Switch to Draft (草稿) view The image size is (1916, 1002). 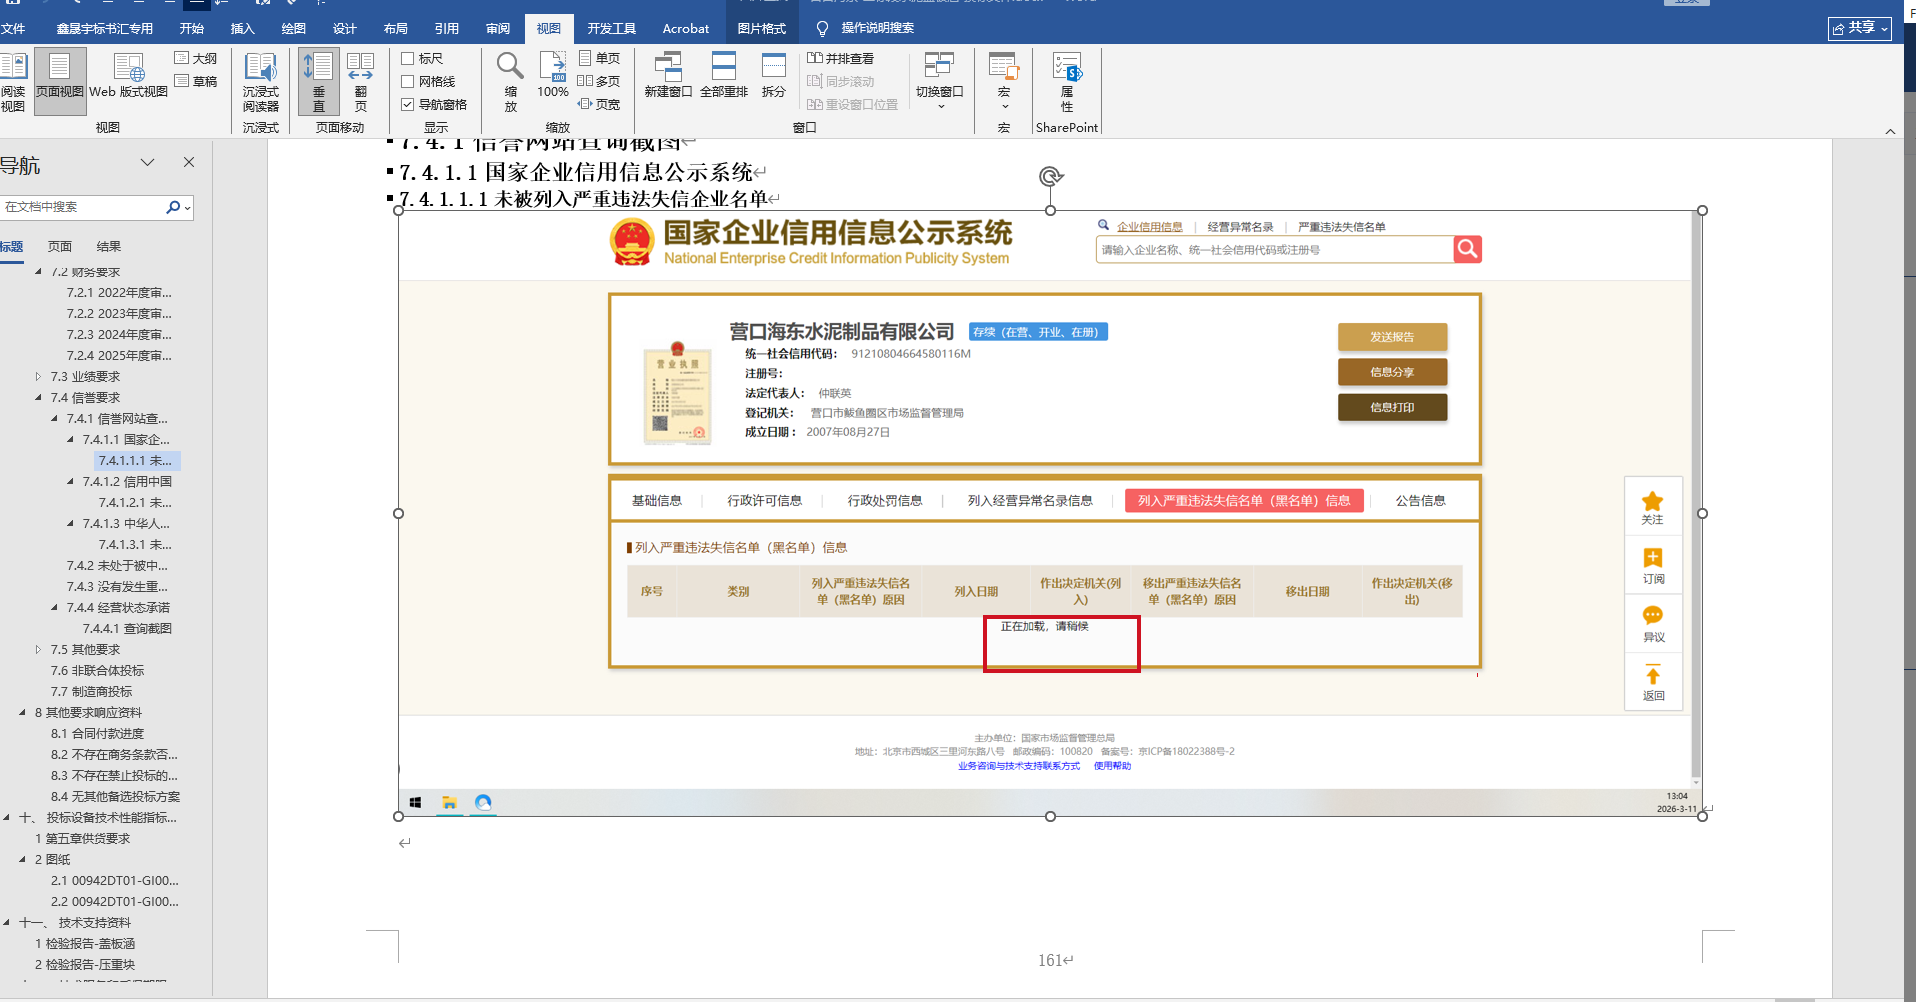(x=196, y=82)
